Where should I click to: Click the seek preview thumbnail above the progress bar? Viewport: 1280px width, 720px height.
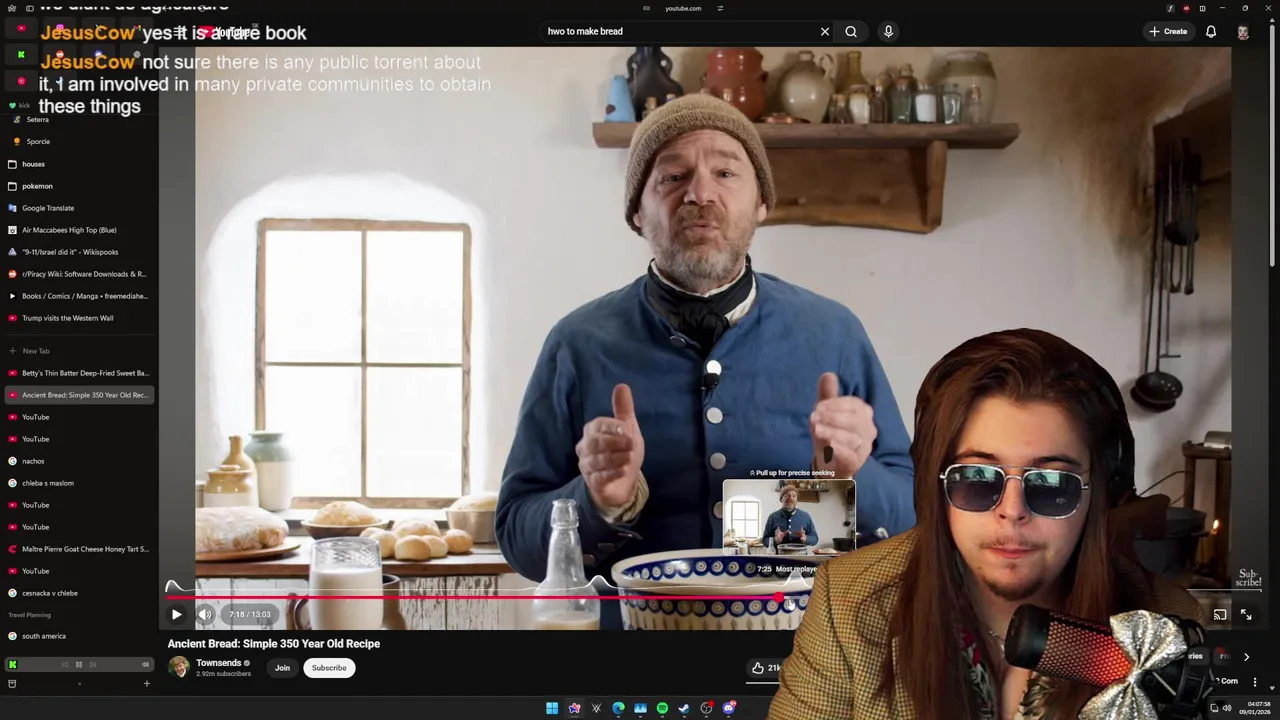pos(789,516)
